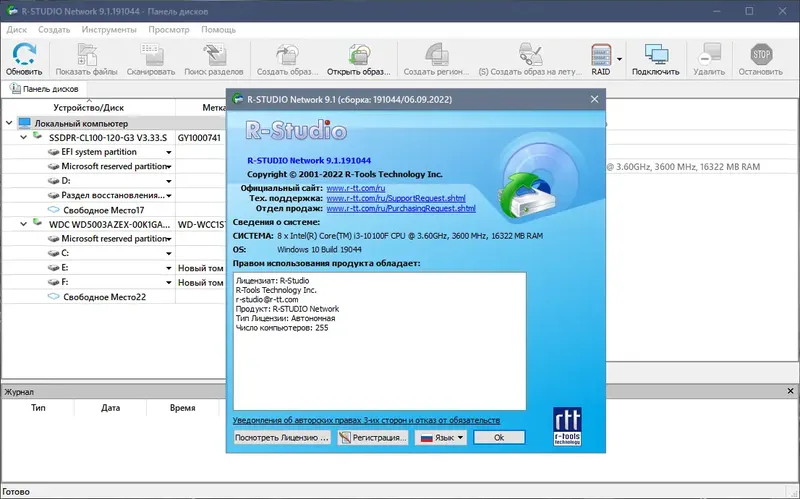This screenshot has width=800, height=499.
Task: Select the E: partition drive icon
Action: coord(54,267)
